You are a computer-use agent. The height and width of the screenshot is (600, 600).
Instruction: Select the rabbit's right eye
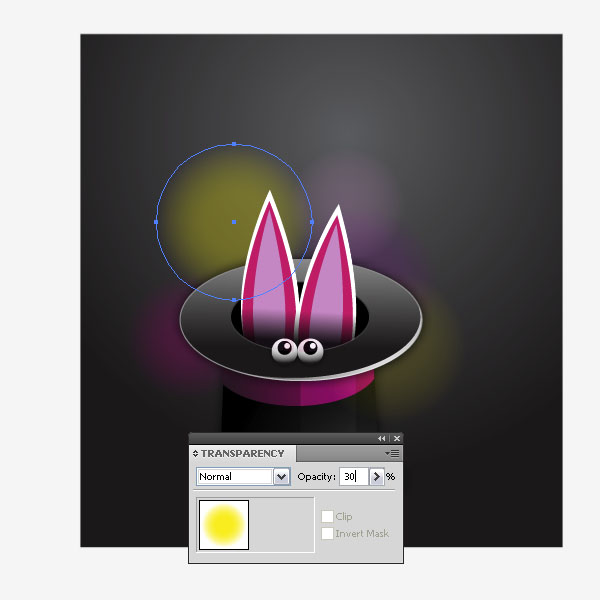tap(310, 350)
